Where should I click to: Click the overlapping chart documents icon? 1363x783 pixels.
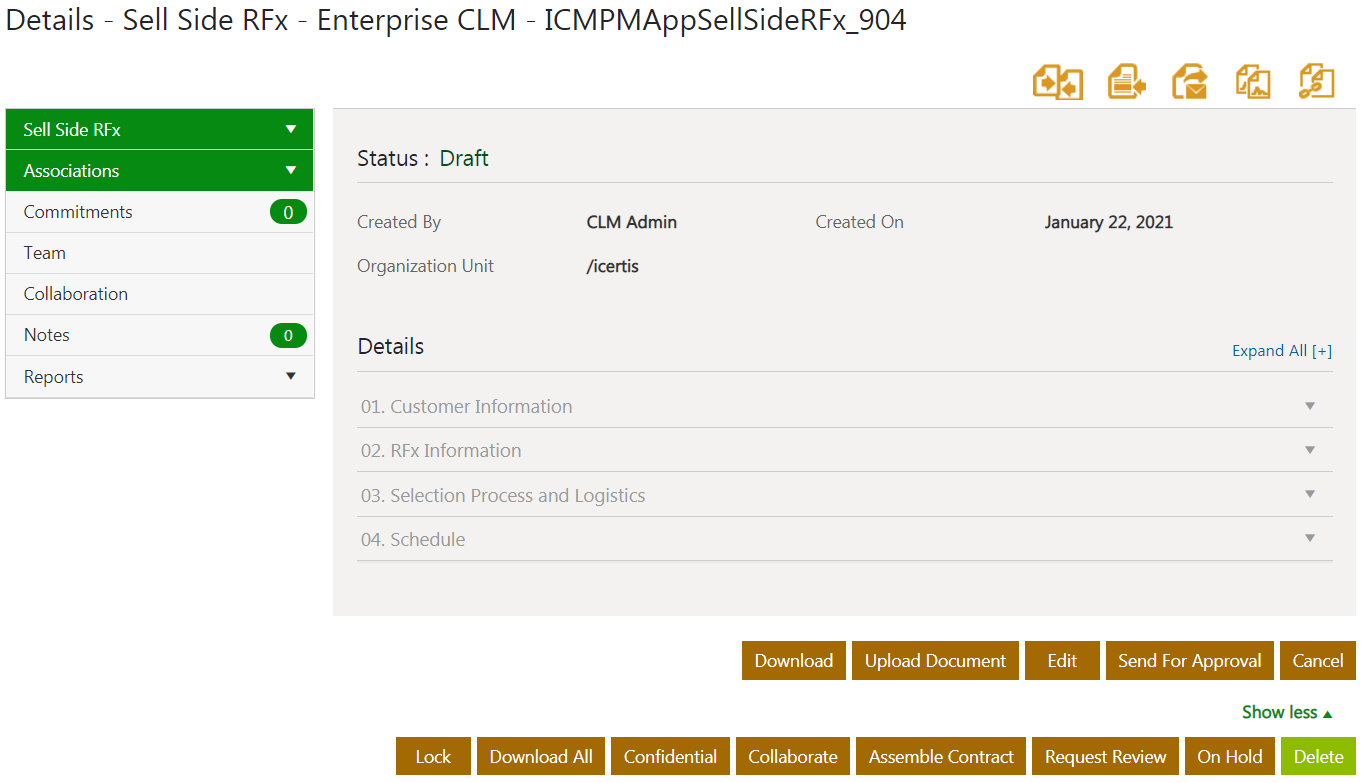1253,82
